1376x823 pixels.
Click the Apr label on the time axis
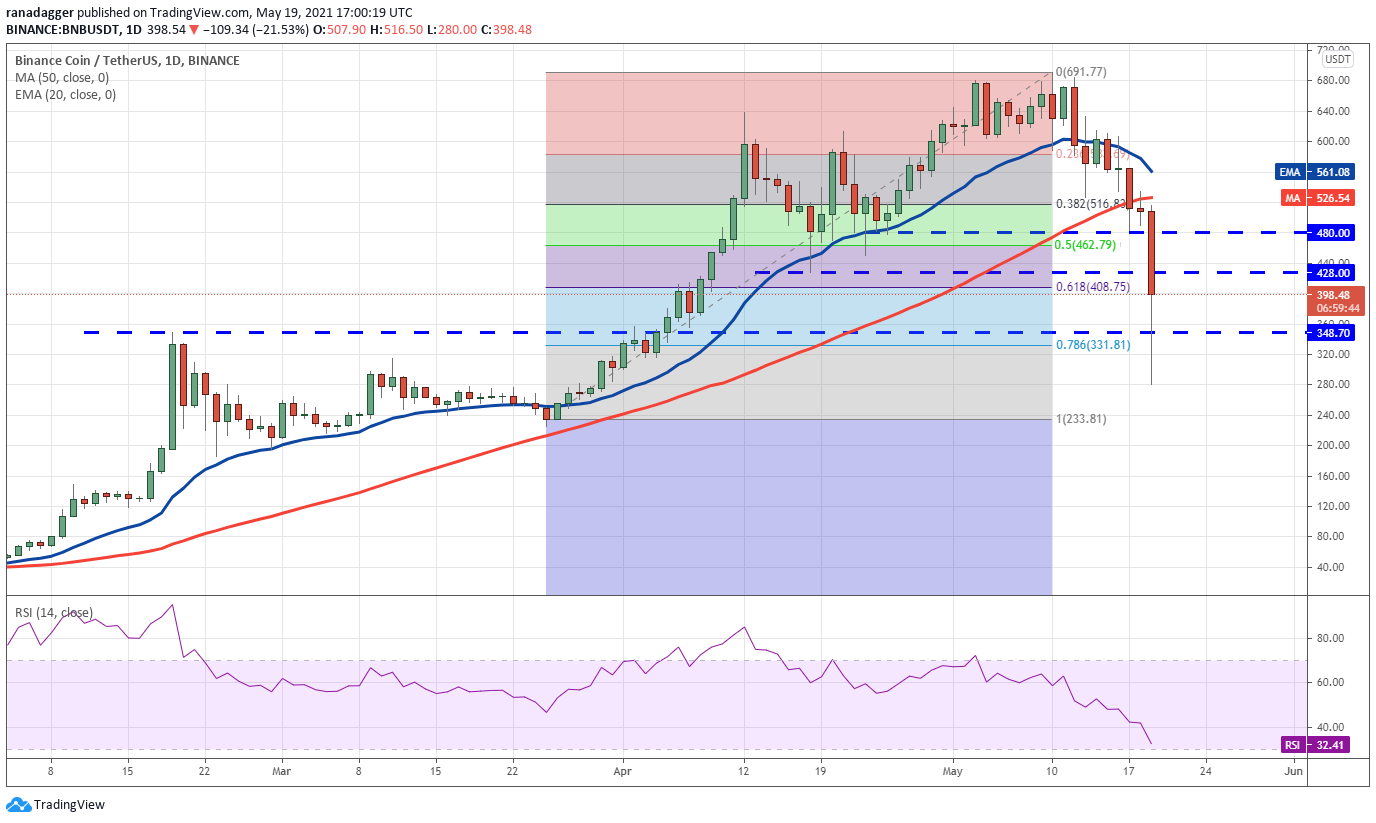(x=623, y=771)
